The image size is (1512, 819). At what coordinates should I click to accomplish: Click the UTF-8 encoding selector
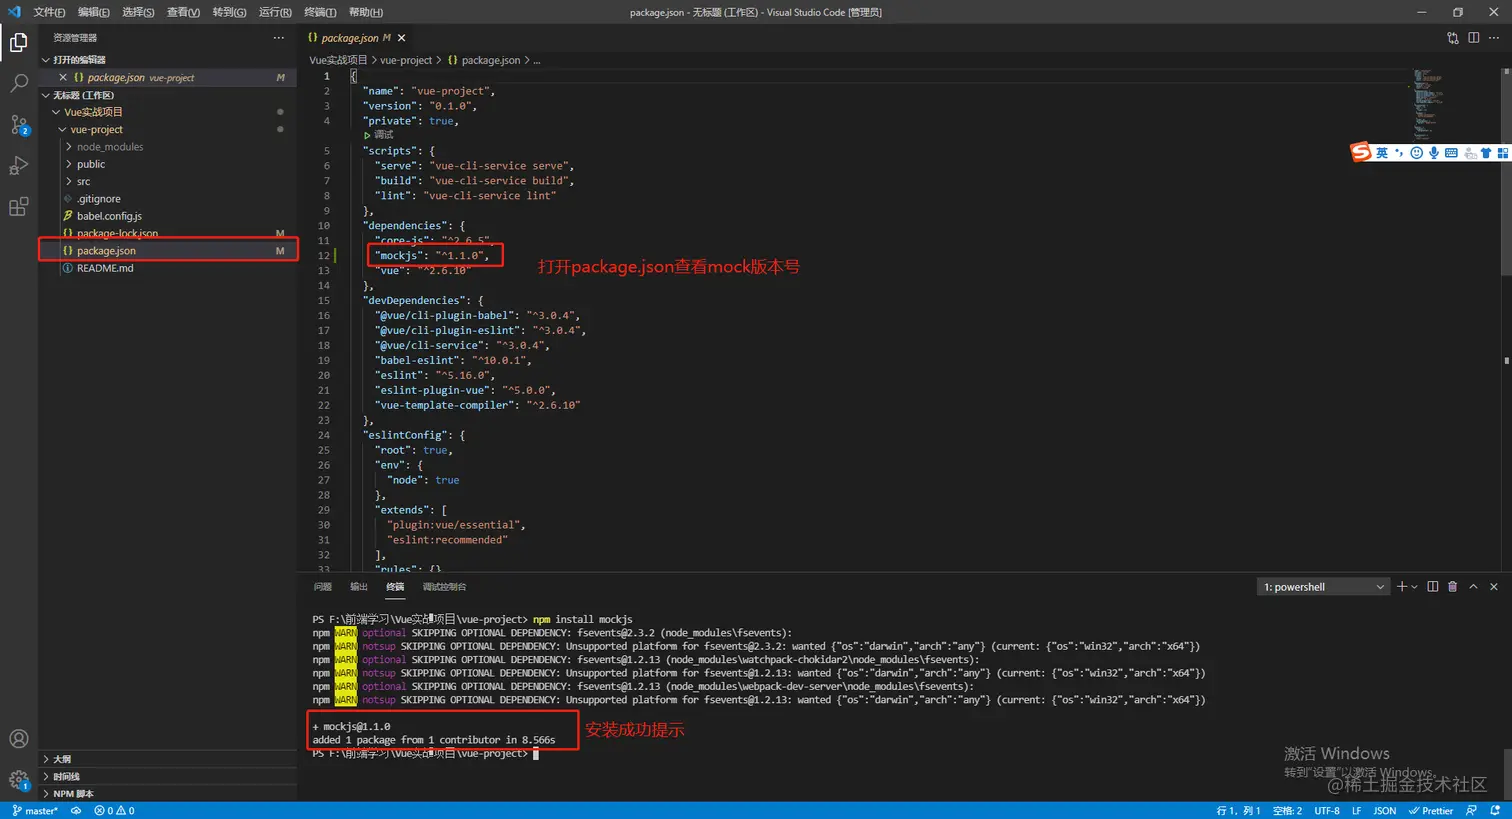pyautogui.click(x=1327, y=811)
